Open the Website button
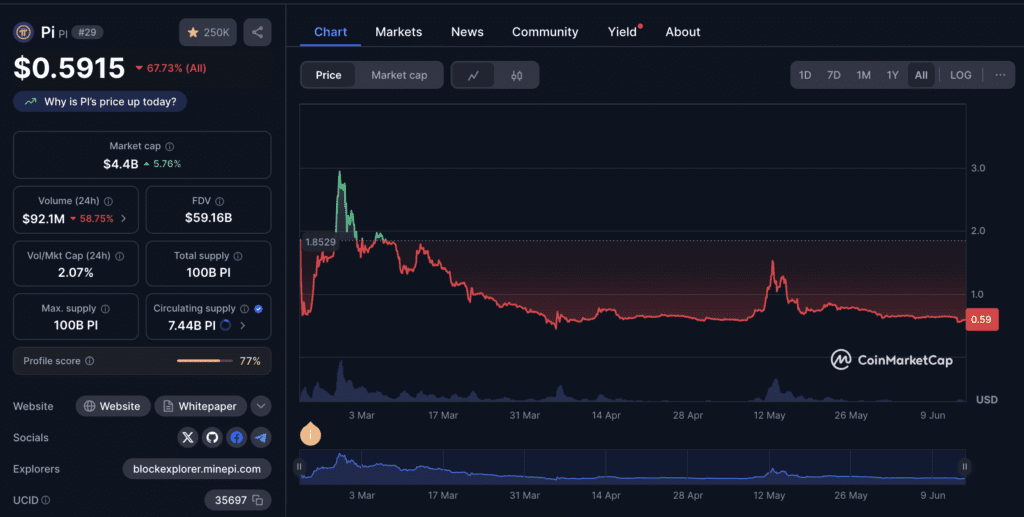Image resolution: width=1024 pixels, height=517 pixels. (112, 406)
